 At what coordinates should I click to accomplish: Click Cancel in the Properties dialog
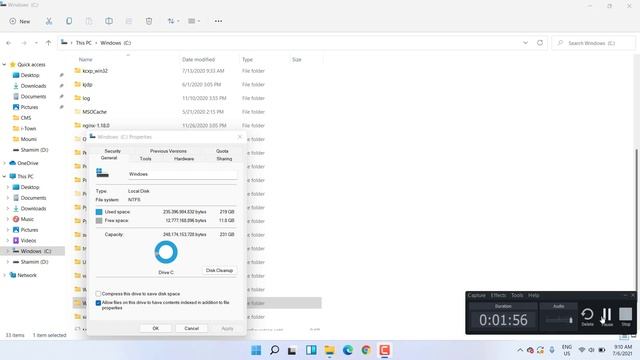click(191, 328)
